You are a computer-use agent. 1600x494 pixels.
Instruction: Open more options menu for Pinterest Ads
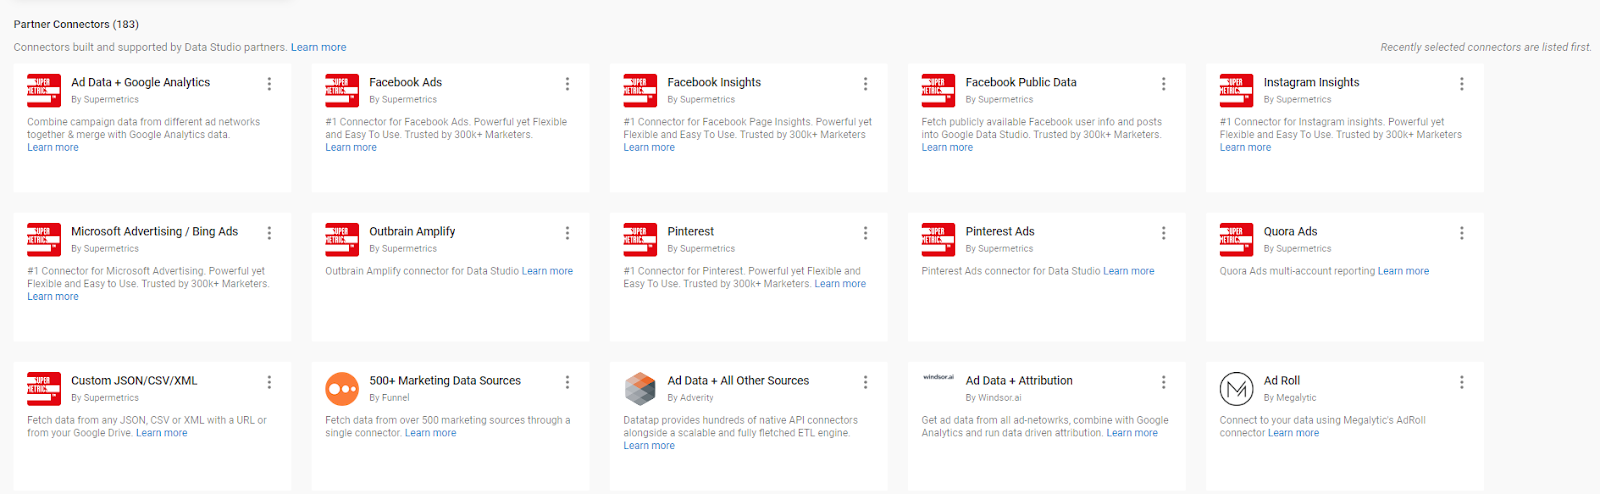pyautogui.click(x=1163, y=233)
